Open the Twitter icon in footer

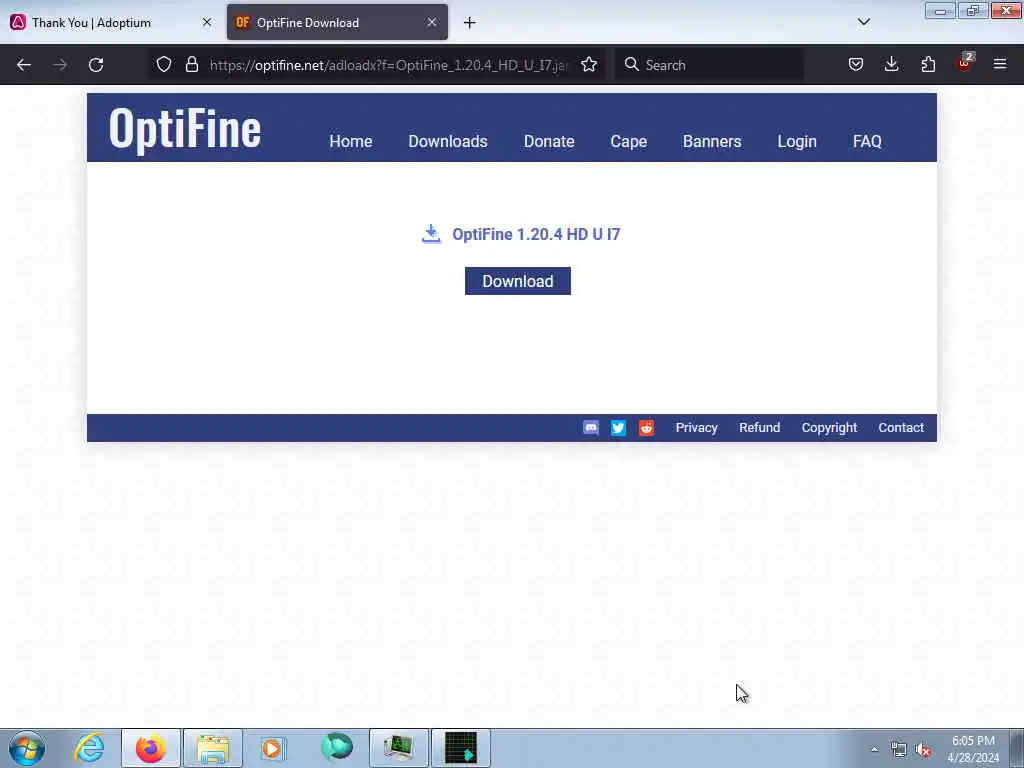618,428
